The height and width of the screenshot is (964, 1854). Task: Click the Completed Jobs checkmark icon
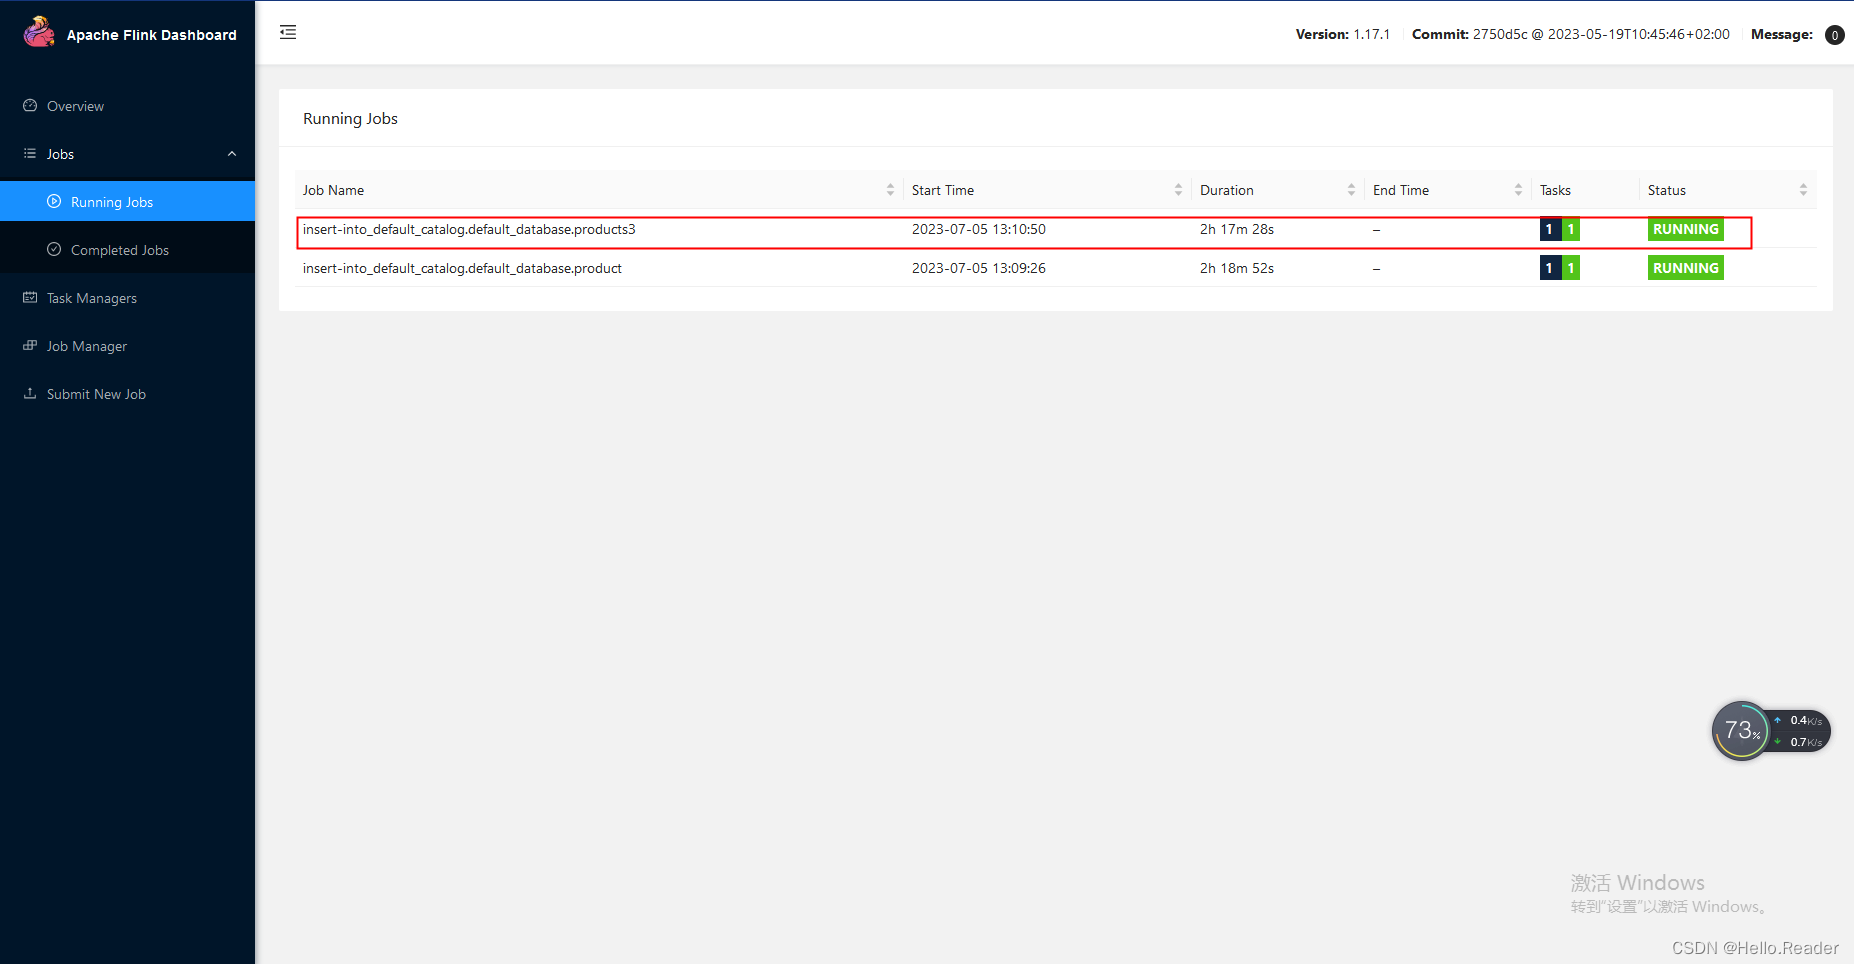tap(55, 249)
